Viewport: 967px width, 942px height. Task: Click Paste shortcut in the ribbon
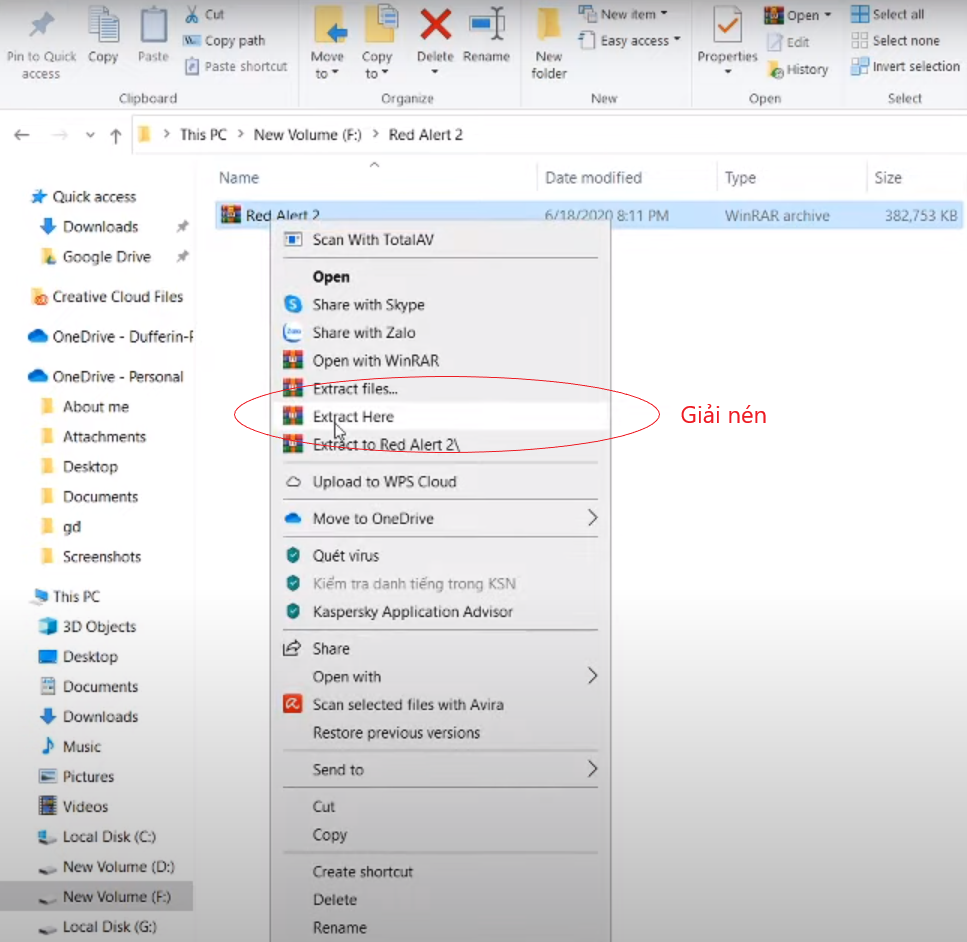click(x=236, y=66)
